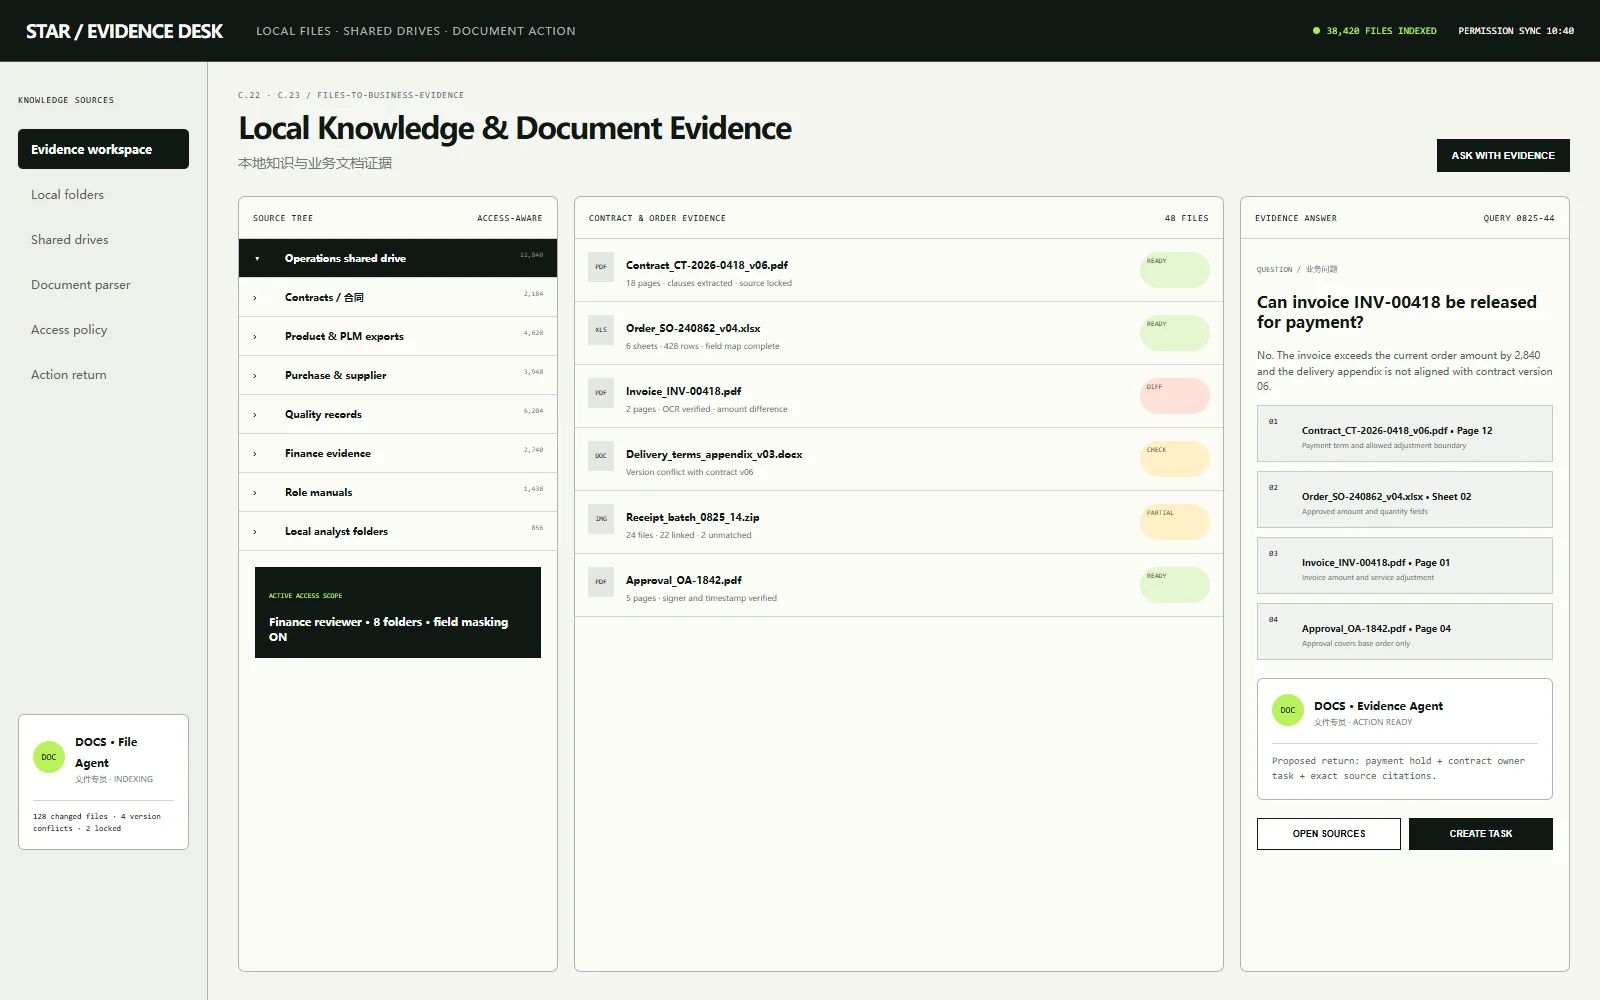The image size is (1600, 1000).
Task: Click the header text LOCAL FILES · SHARED DRIVES · DOCUMENT ACTION
Action: click(x=415, y=31)
